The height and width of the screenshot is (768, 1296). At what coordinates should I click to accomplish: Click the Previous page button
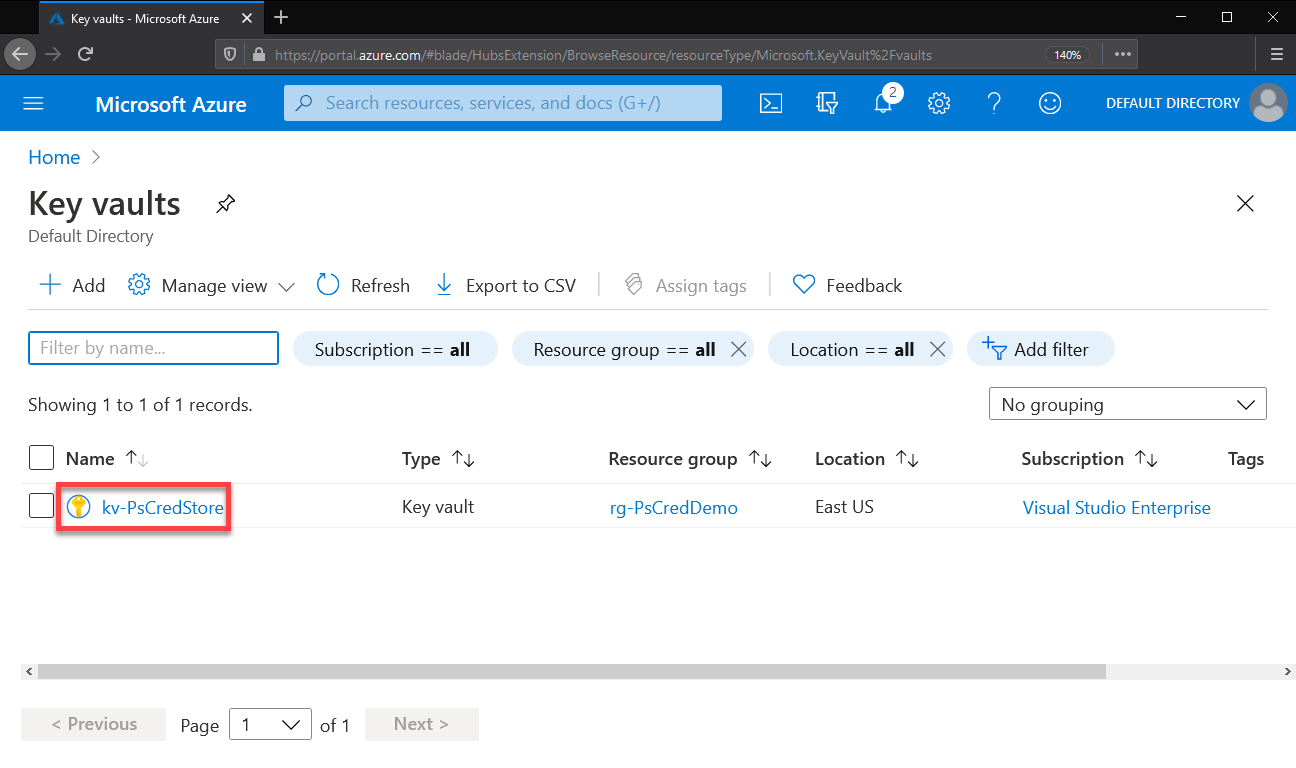(94, 724)
